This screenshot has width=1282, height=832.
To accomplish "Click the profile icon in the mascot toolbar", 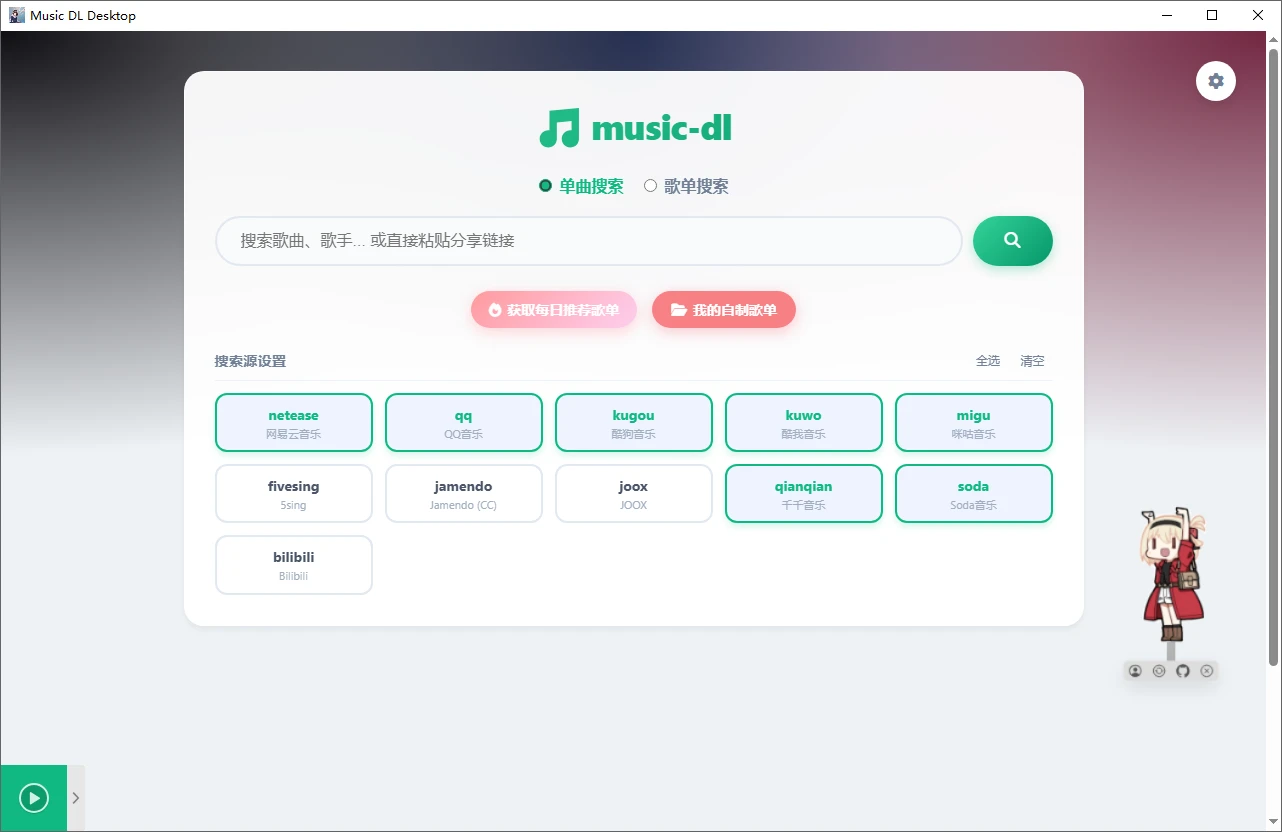I will (1135, 670).
